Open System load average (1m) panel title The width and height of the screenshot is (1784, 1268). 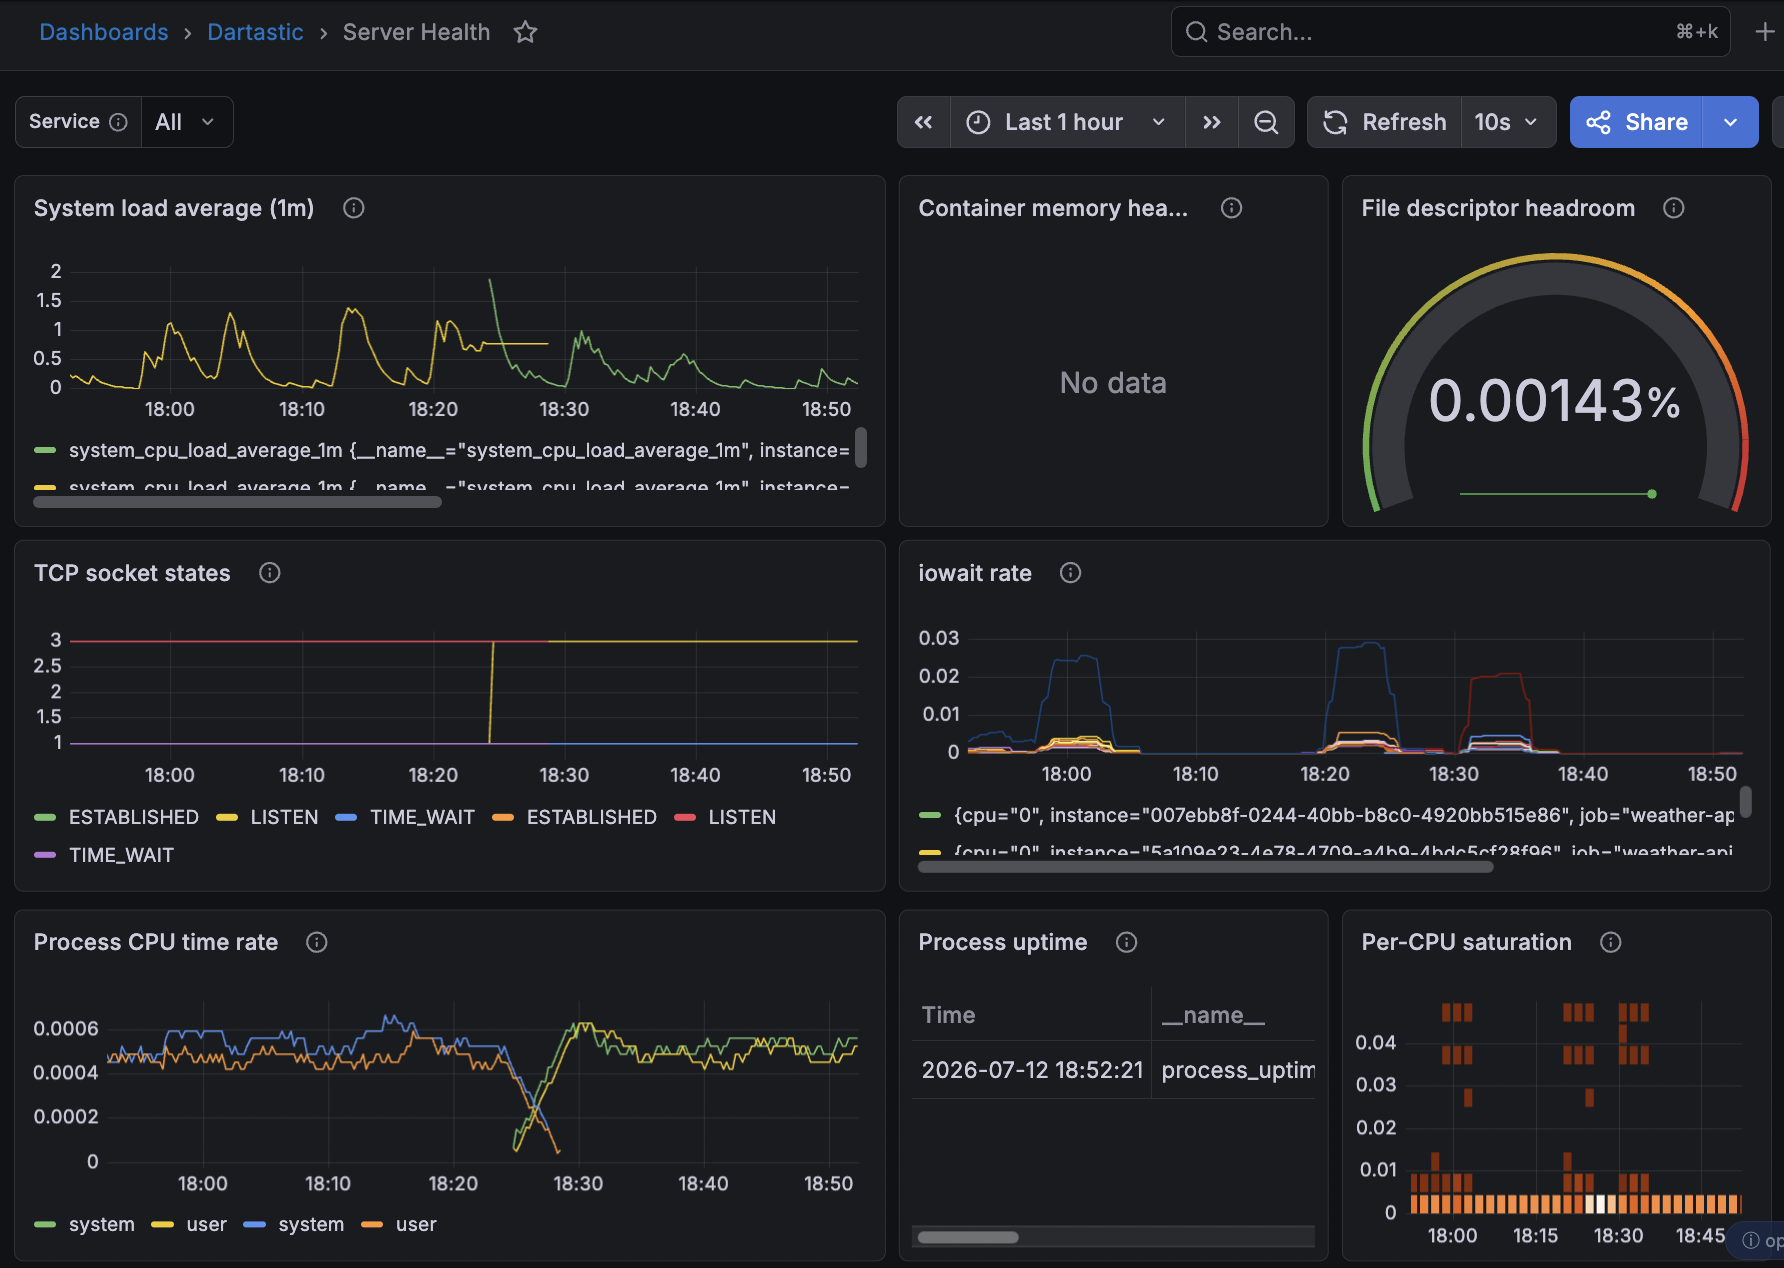174,208
